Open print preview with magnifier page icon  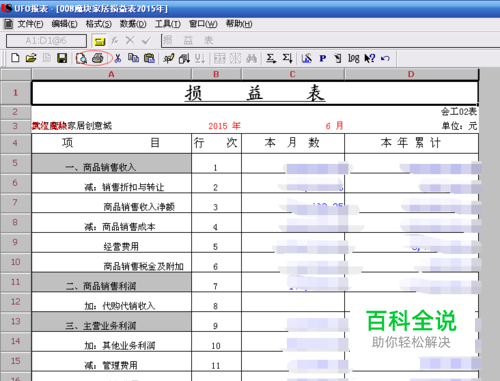click(81, 58)
